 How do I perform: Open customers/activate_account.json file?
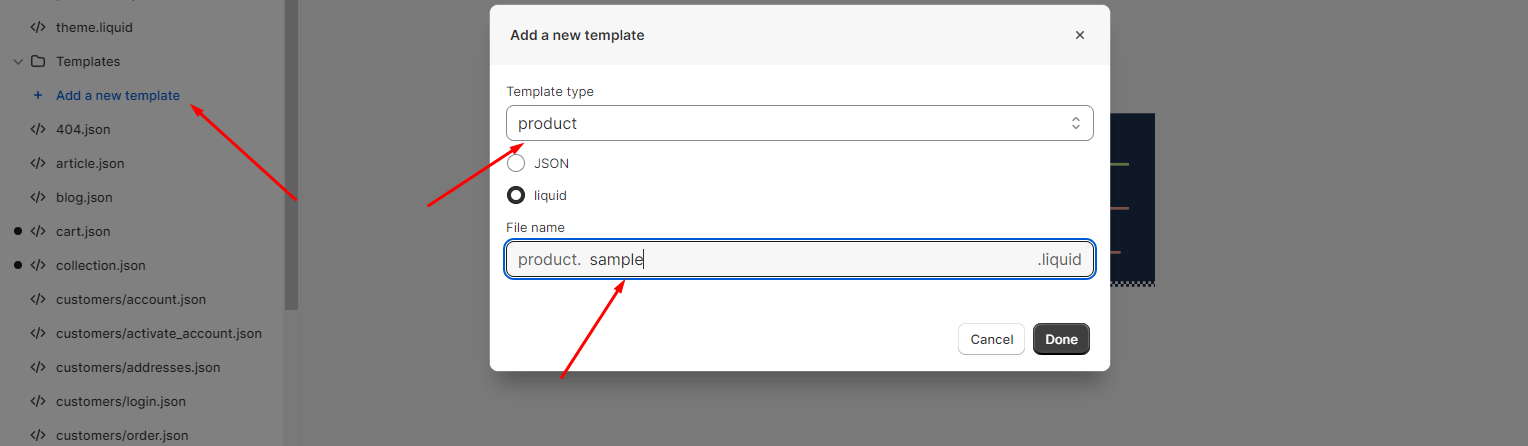159,334
